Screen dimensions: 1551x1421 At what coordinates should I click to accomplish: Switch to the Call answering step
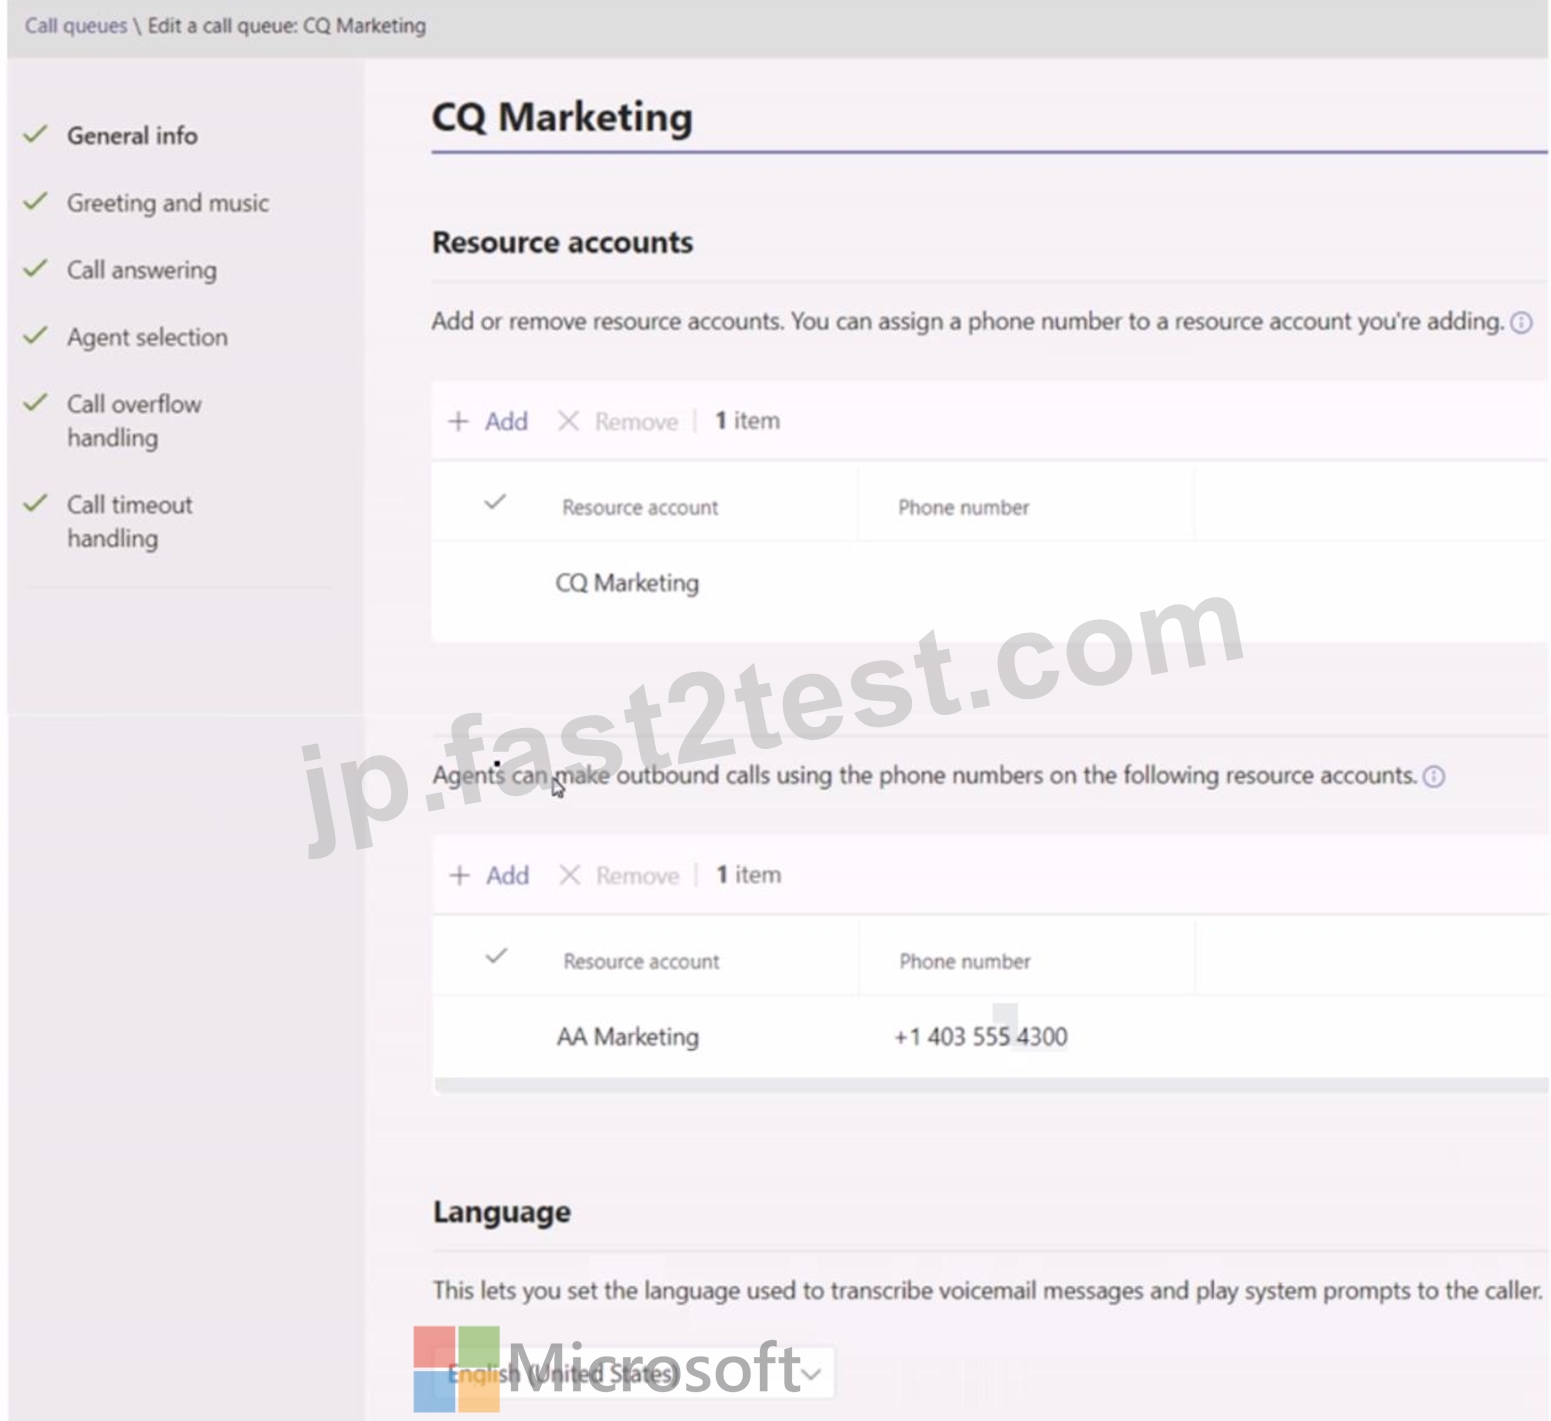tap(142, 270)
